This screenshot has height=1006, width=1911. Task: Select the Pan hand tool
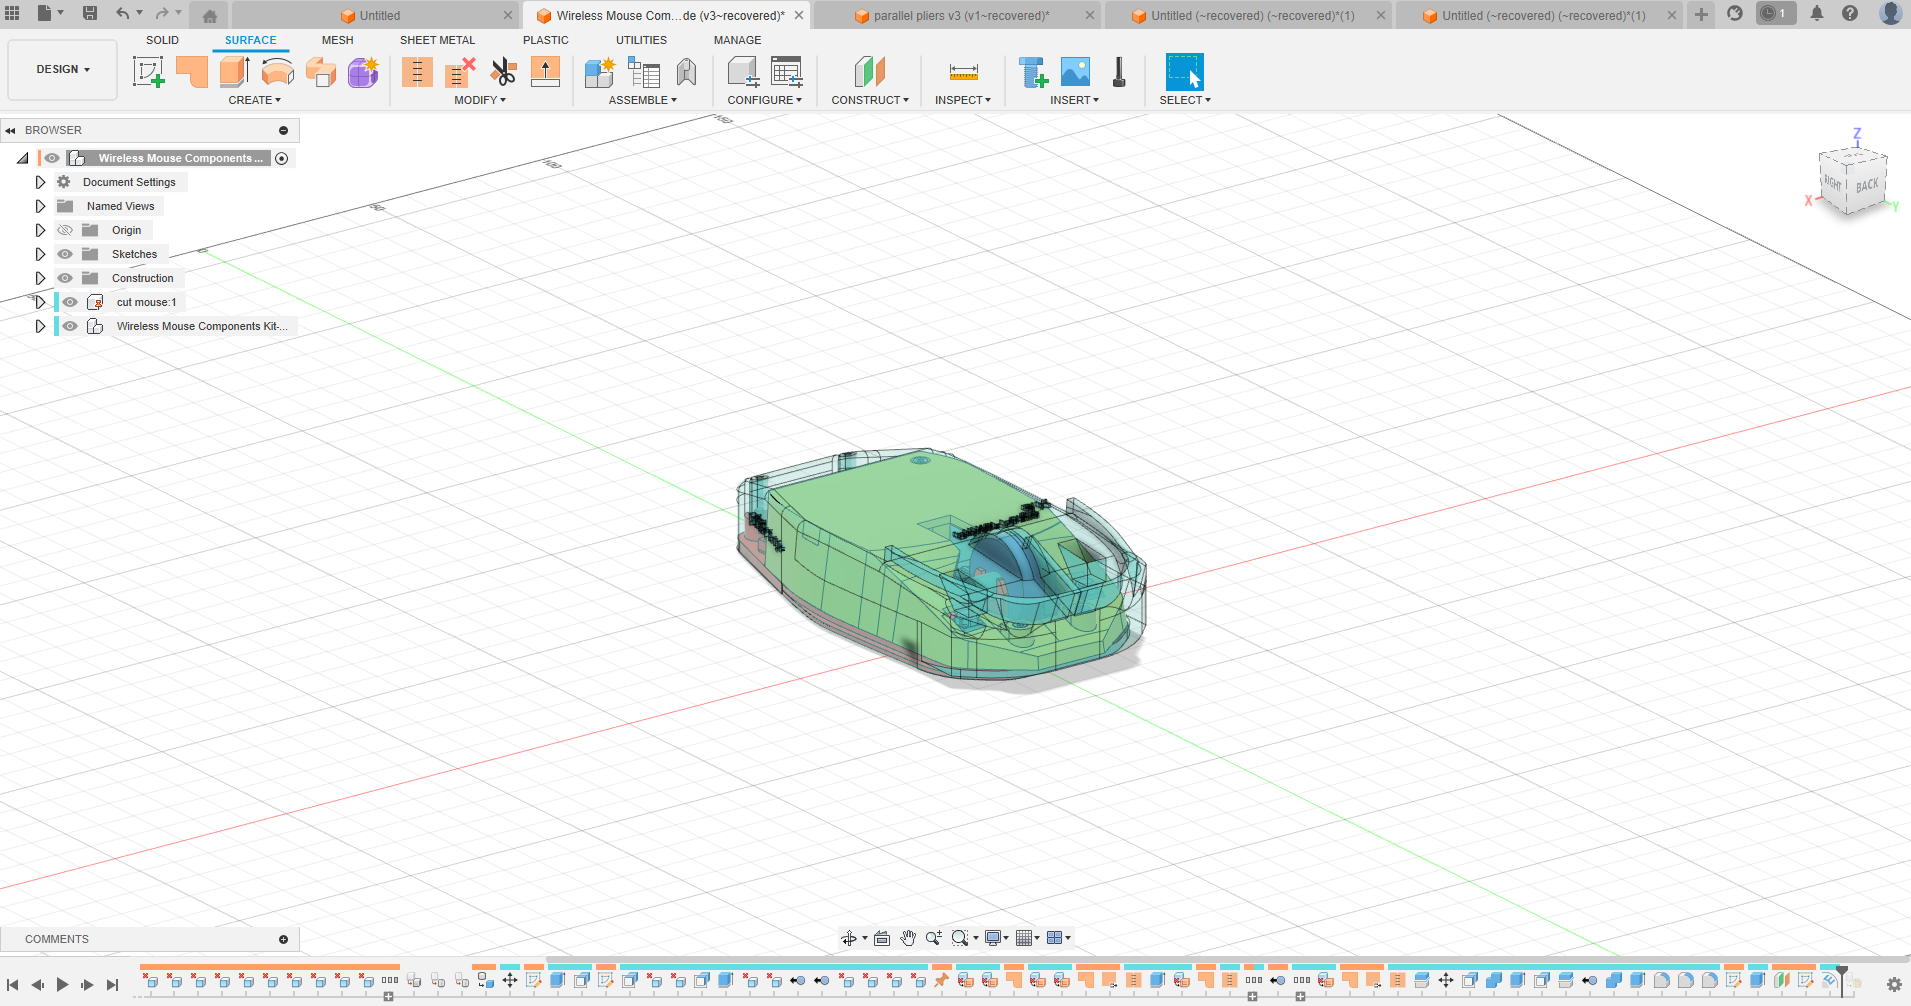908,938
